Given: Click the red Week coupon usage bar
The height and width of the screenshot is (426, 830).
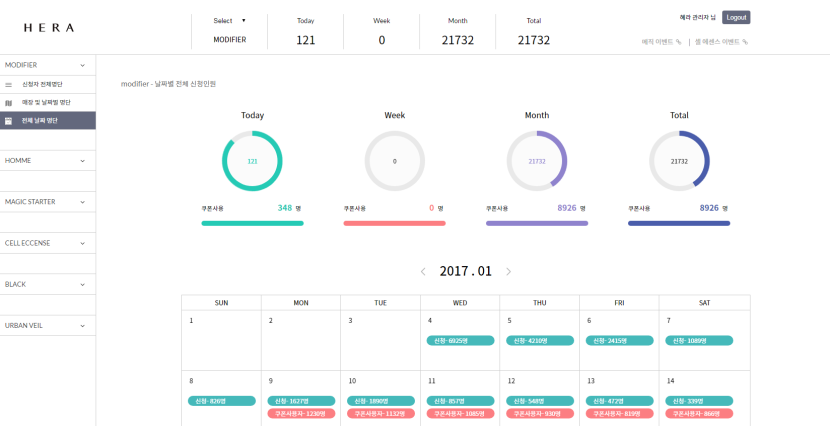Looking at the screenshot, I should coord(394,223).
